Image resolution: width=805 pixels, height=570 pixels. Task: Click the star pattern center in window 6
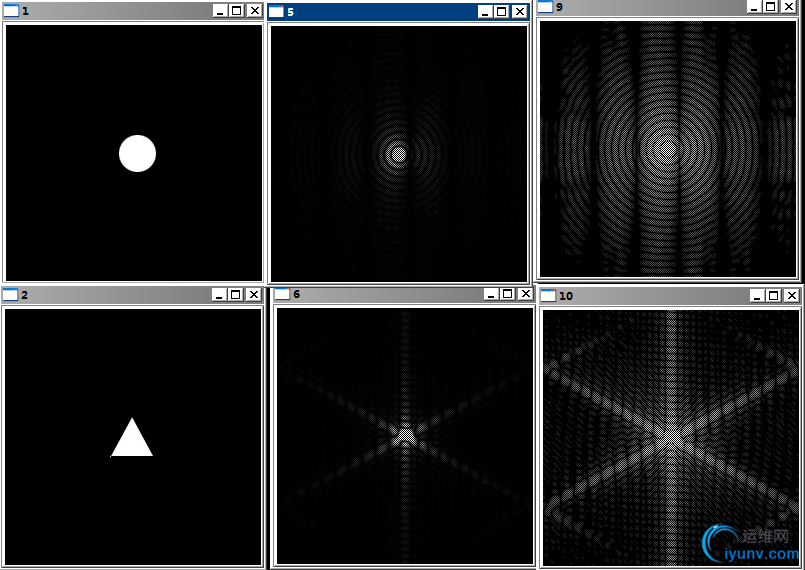406,436
